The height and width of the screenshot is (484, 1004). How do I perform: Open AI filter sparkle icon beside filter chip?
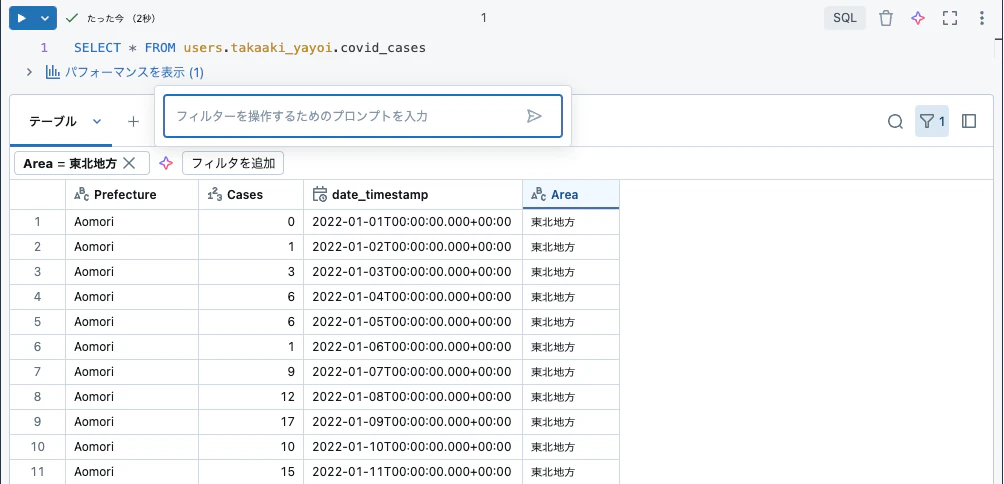[x=166, y=163]
